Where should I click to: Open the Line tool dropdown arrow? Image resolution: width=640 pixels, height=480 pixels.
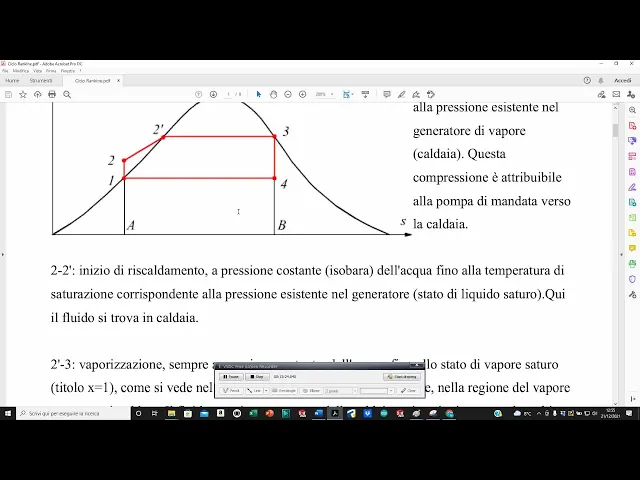pyautogui.click(x=266, y=391)
